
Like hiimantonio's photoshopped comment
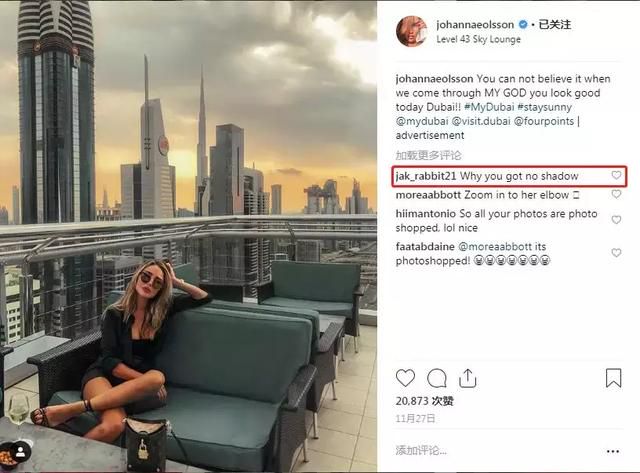point(616,220)
